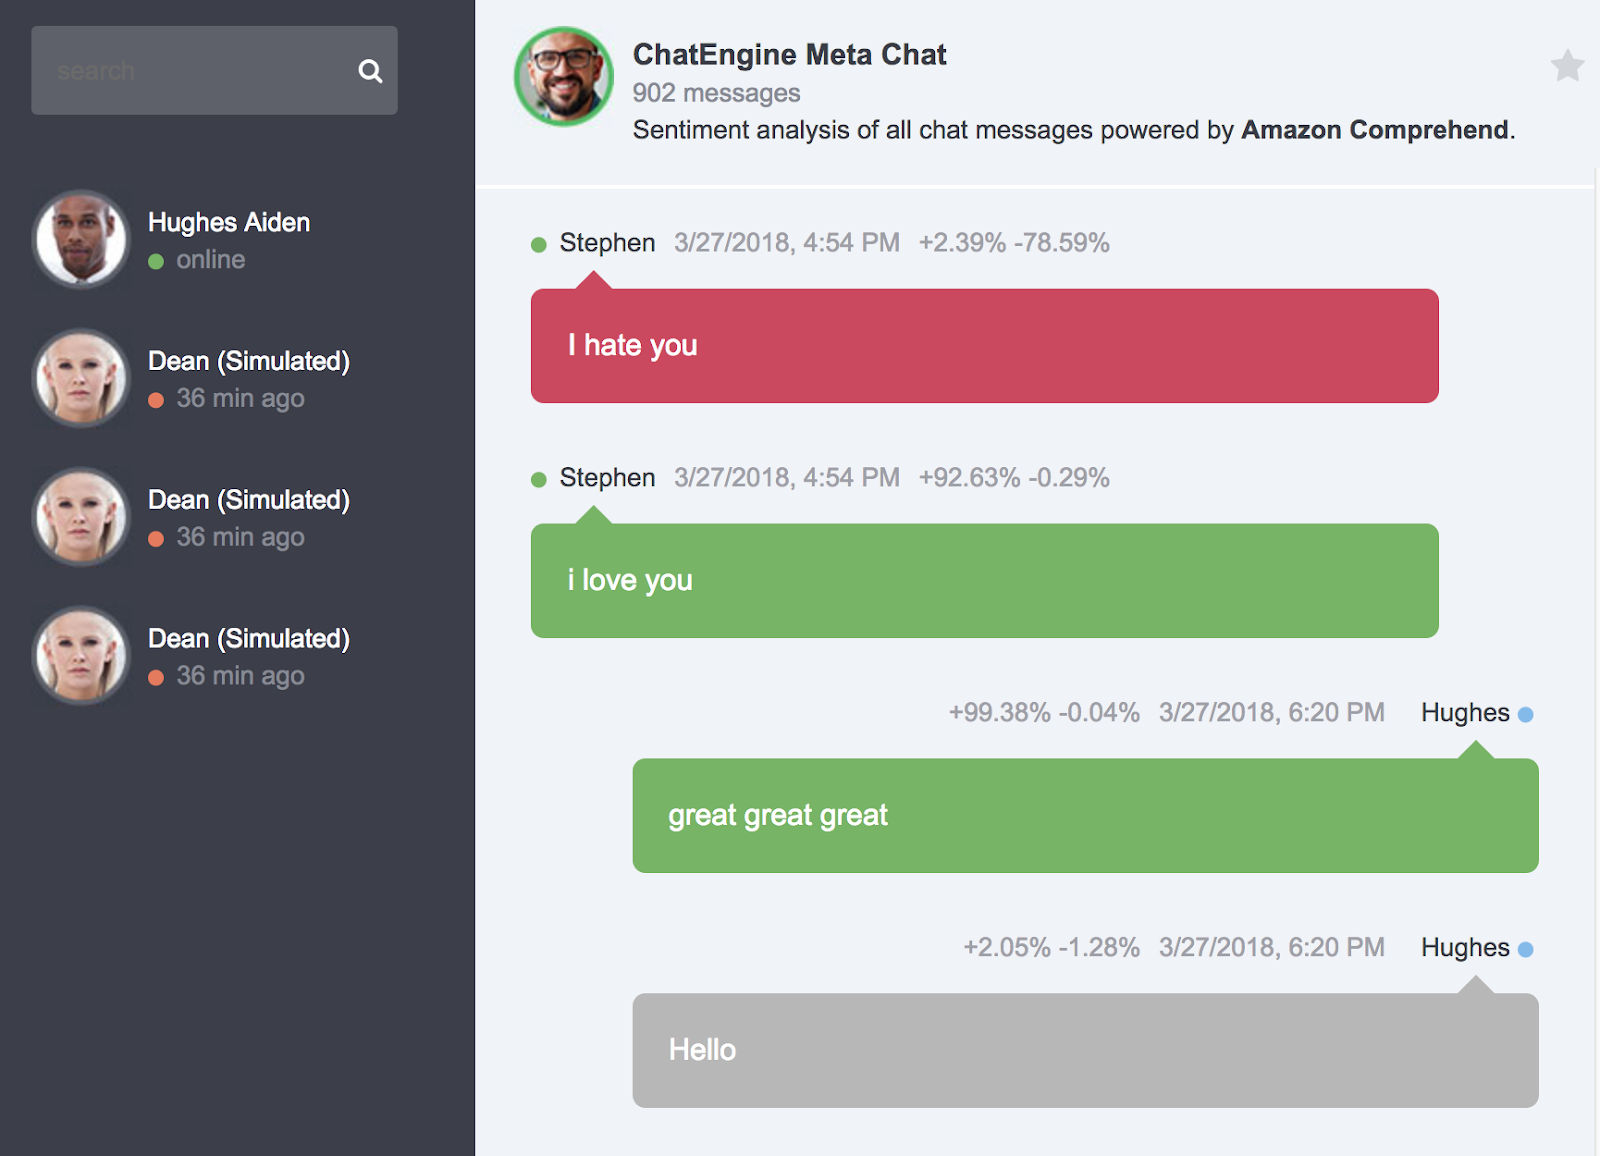This screenshot has width=1600, height=1156.
Task: Click the ChatEngine Meta Chat title
Action: coord(789,54)
